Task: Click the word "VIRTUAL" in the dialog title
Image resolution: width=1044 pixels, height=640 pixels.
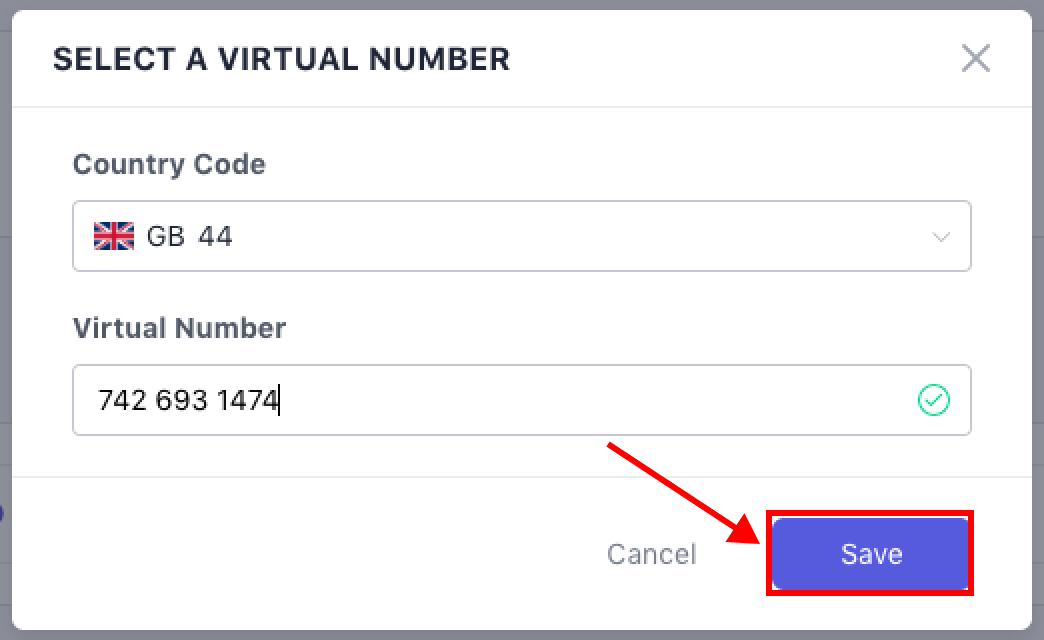Action: point(289,59)
